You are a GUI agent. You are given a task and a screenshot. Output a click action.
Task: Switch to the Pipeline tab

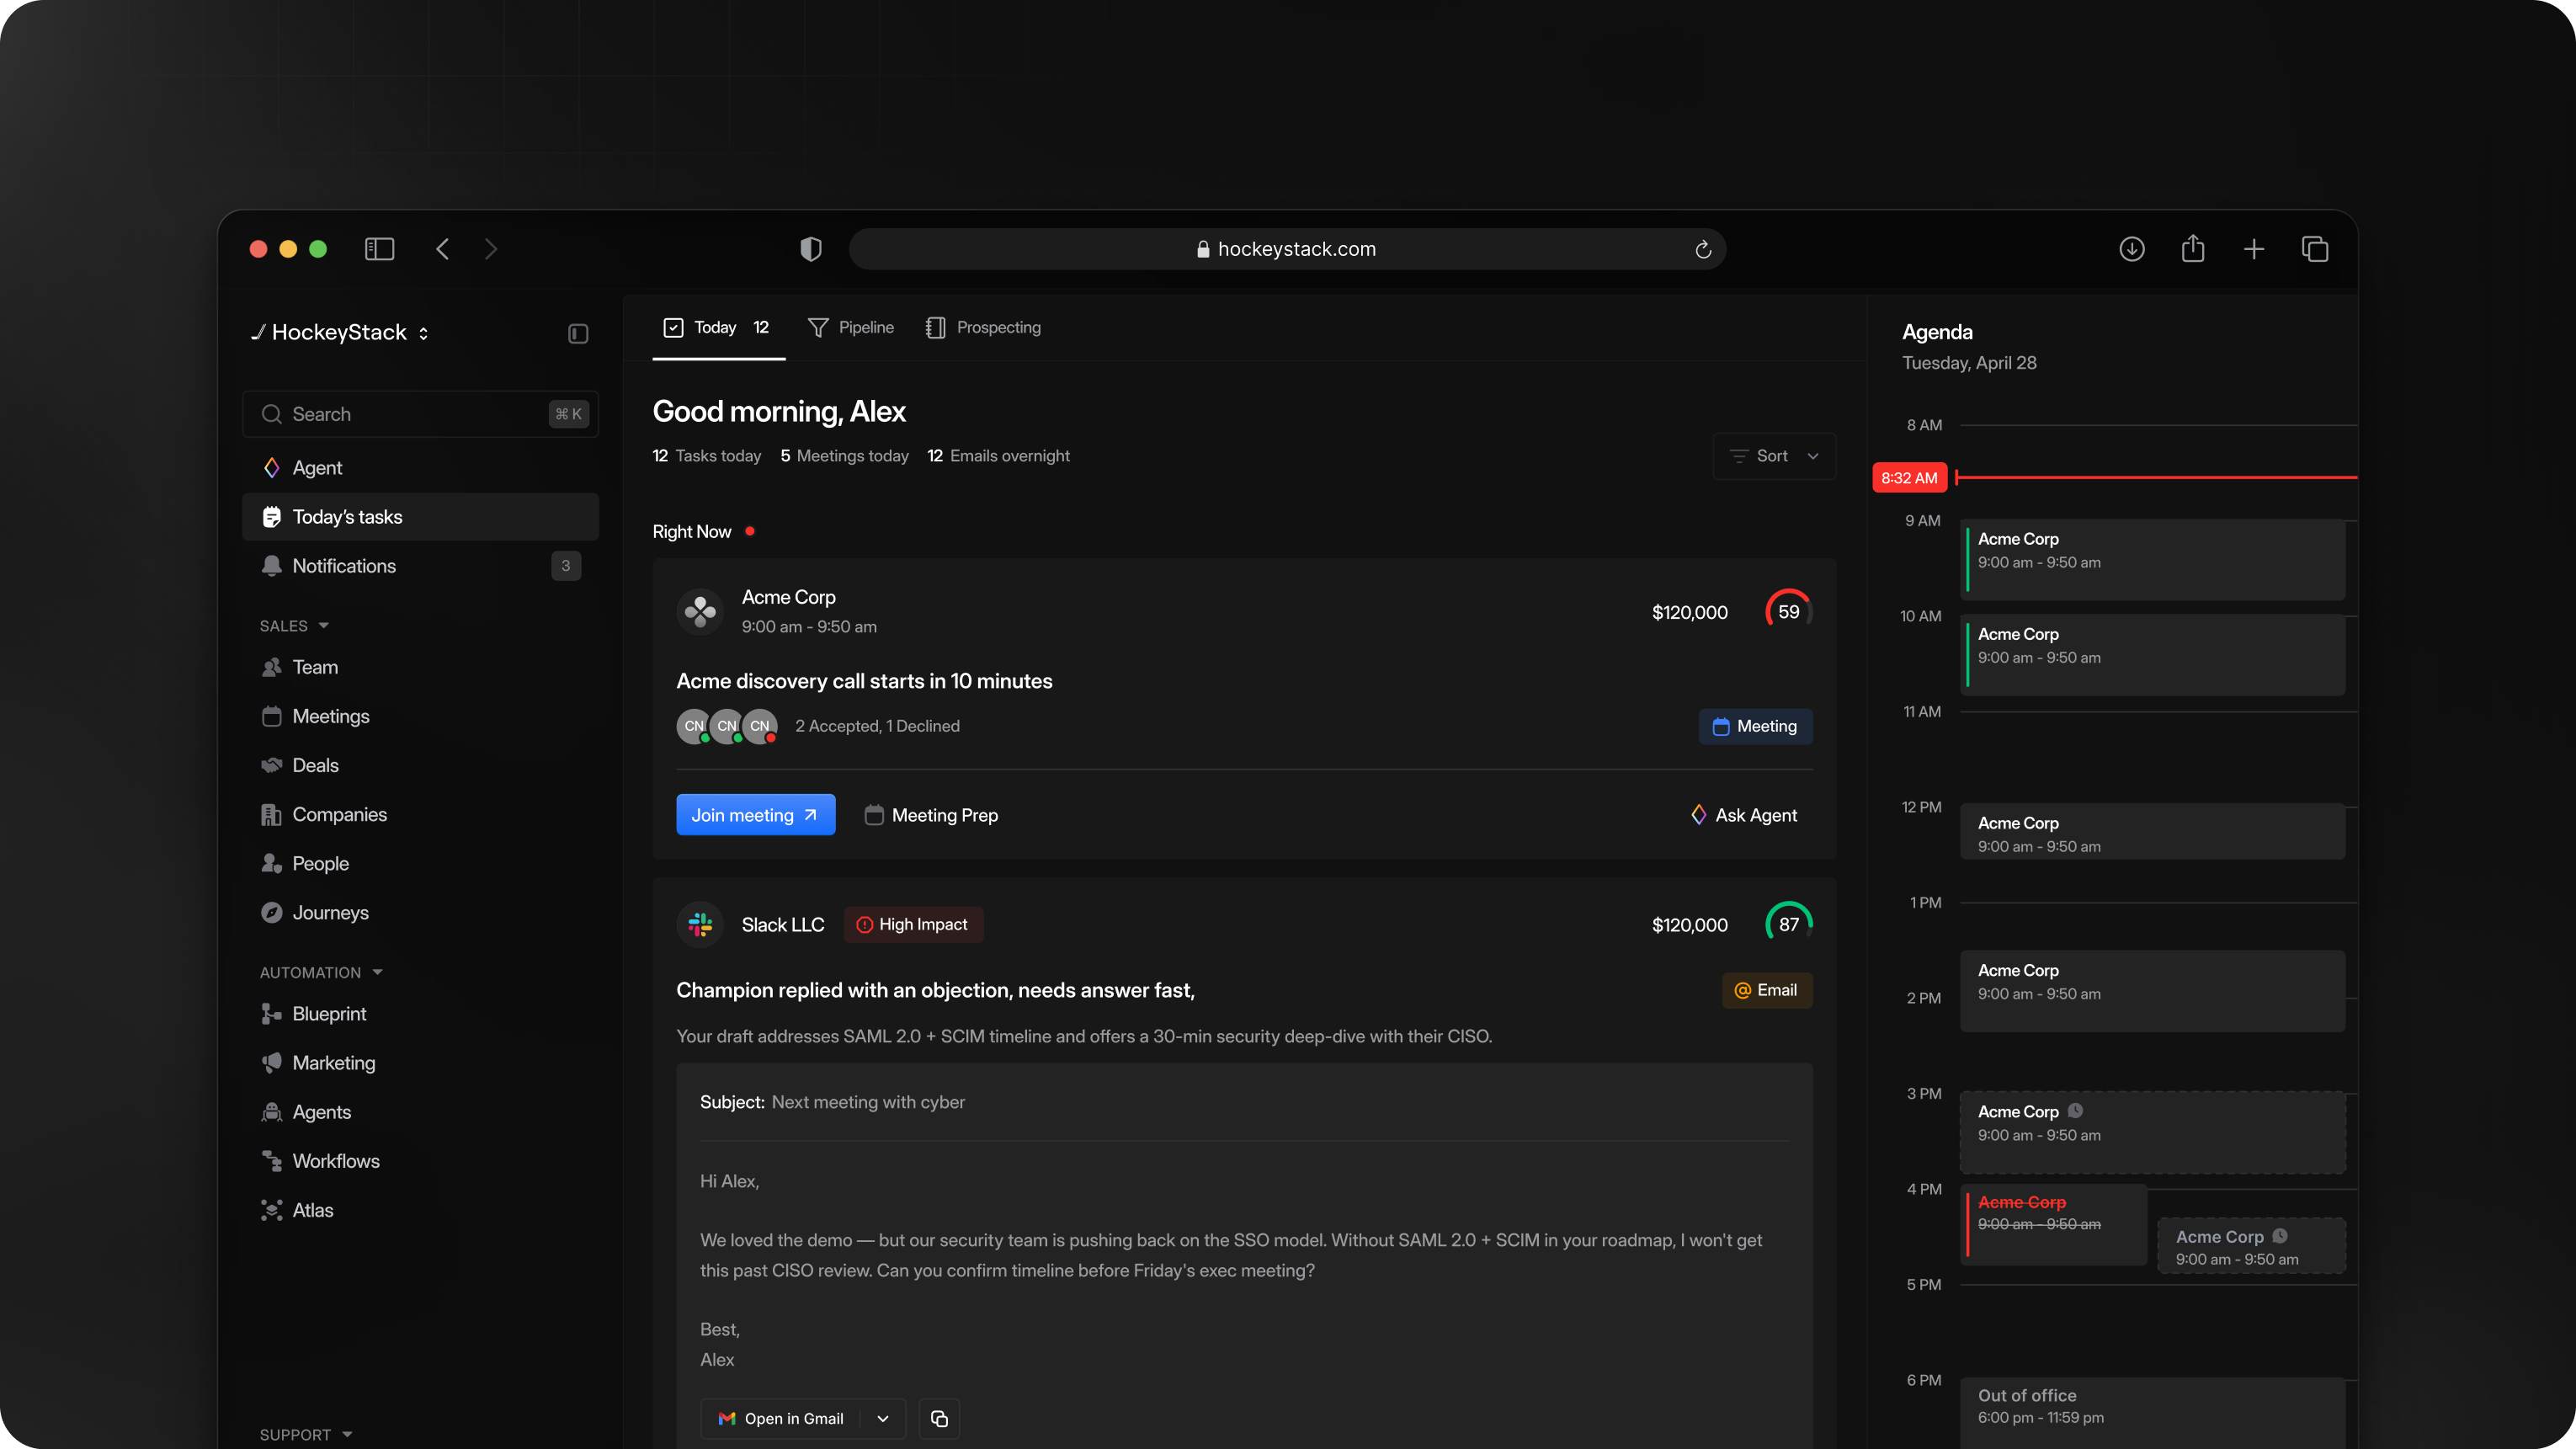click(851, 328)
